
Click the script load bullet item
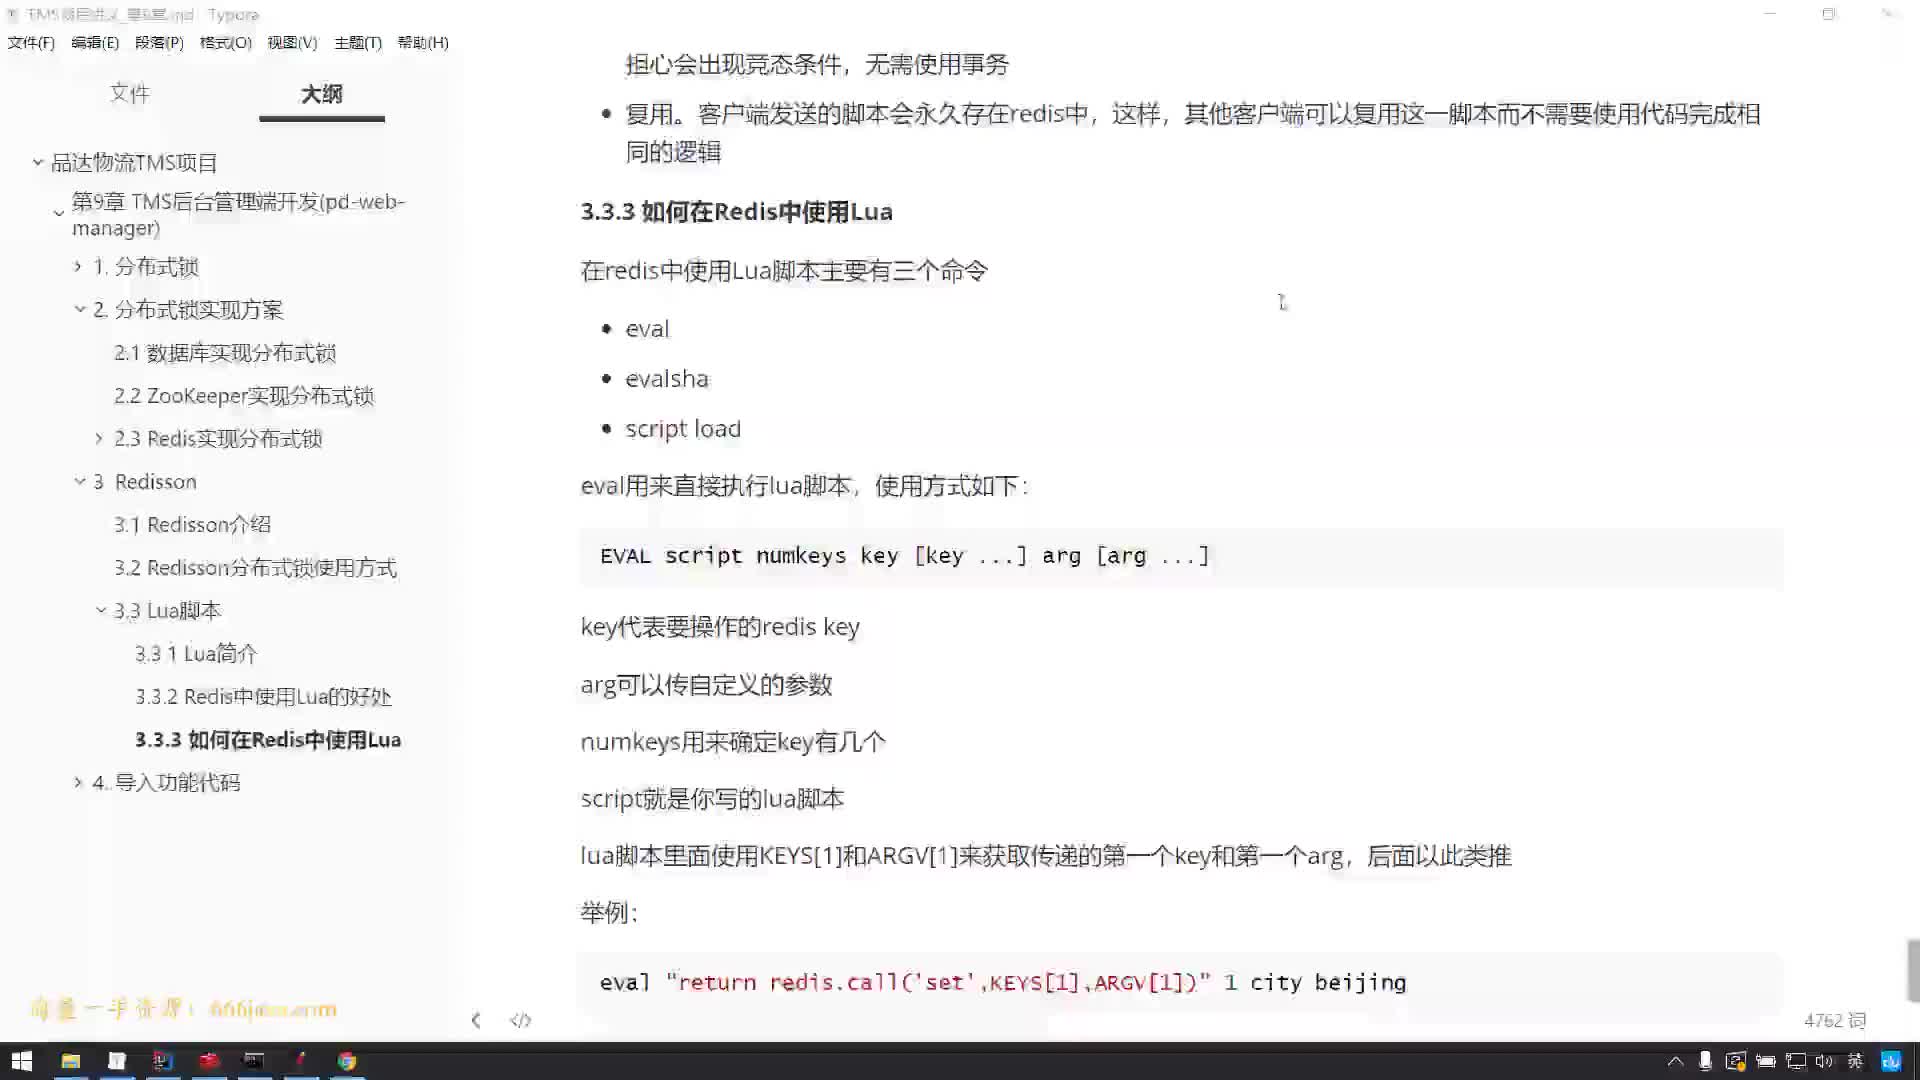coord(683,429)
